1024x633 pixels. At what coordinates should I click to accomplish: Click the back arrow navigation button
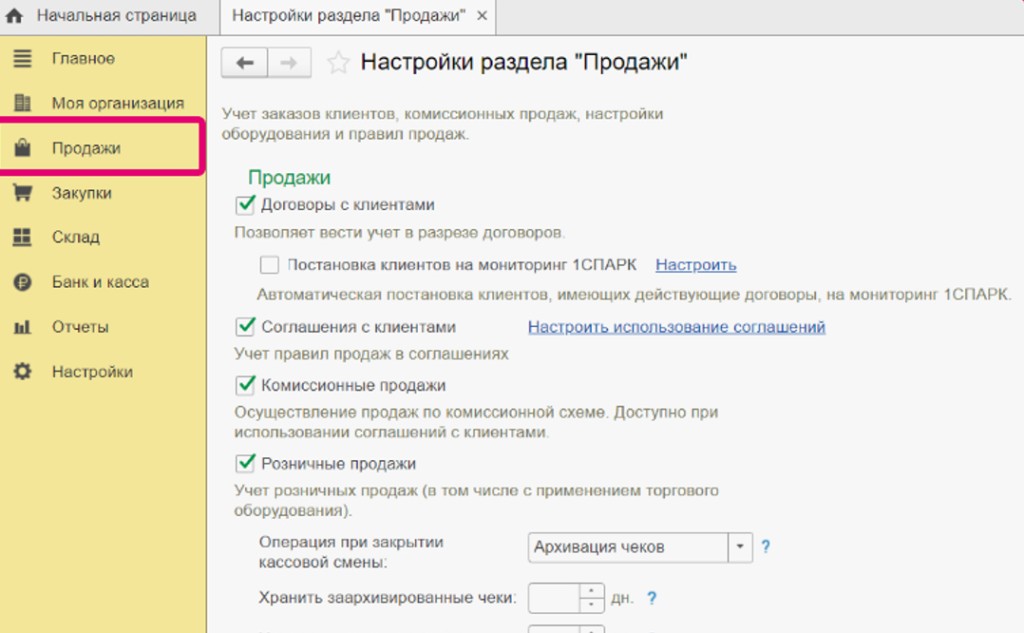(244, 63)
